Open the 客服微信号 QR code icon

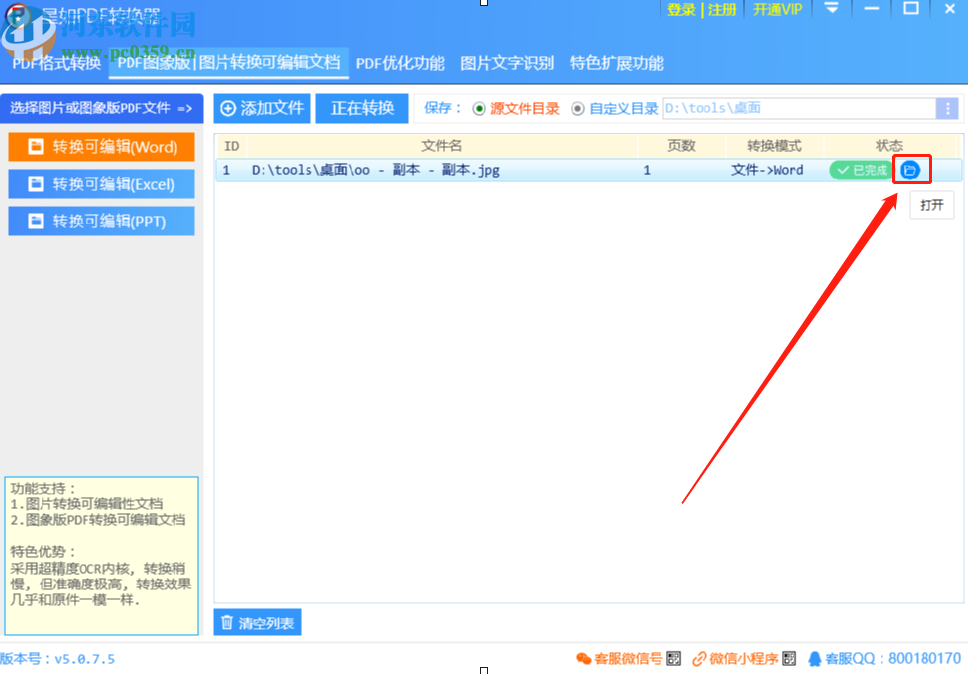click(x=673, y=658)
